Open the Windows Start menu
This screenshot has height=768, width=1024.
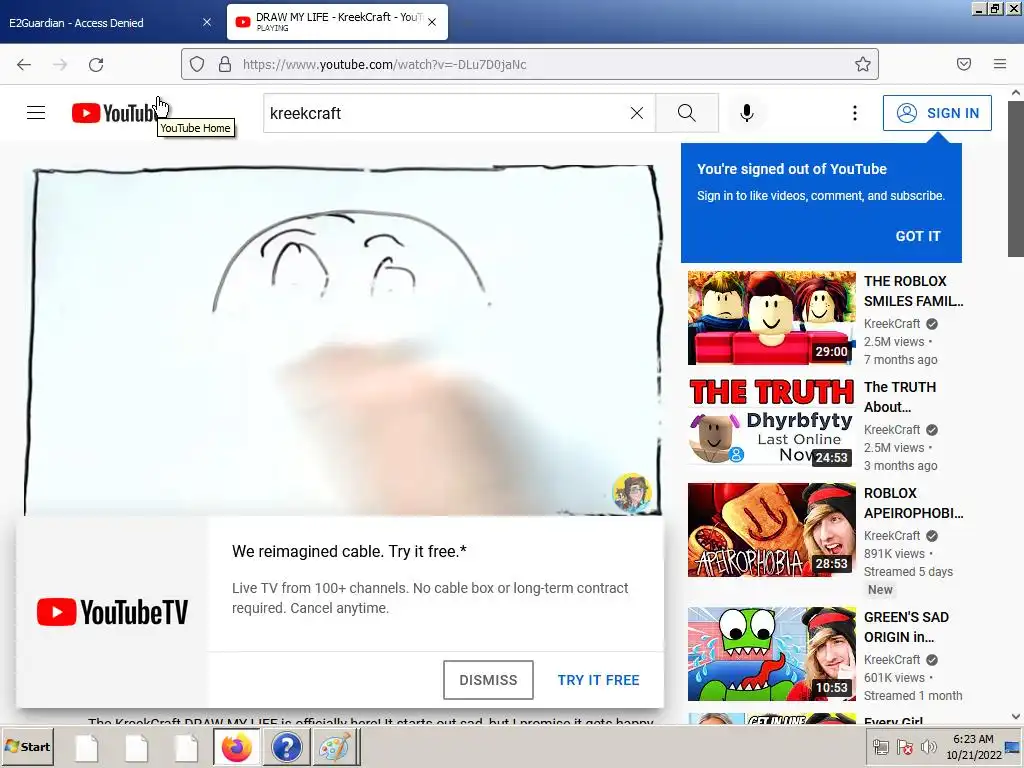click(27, 746)
